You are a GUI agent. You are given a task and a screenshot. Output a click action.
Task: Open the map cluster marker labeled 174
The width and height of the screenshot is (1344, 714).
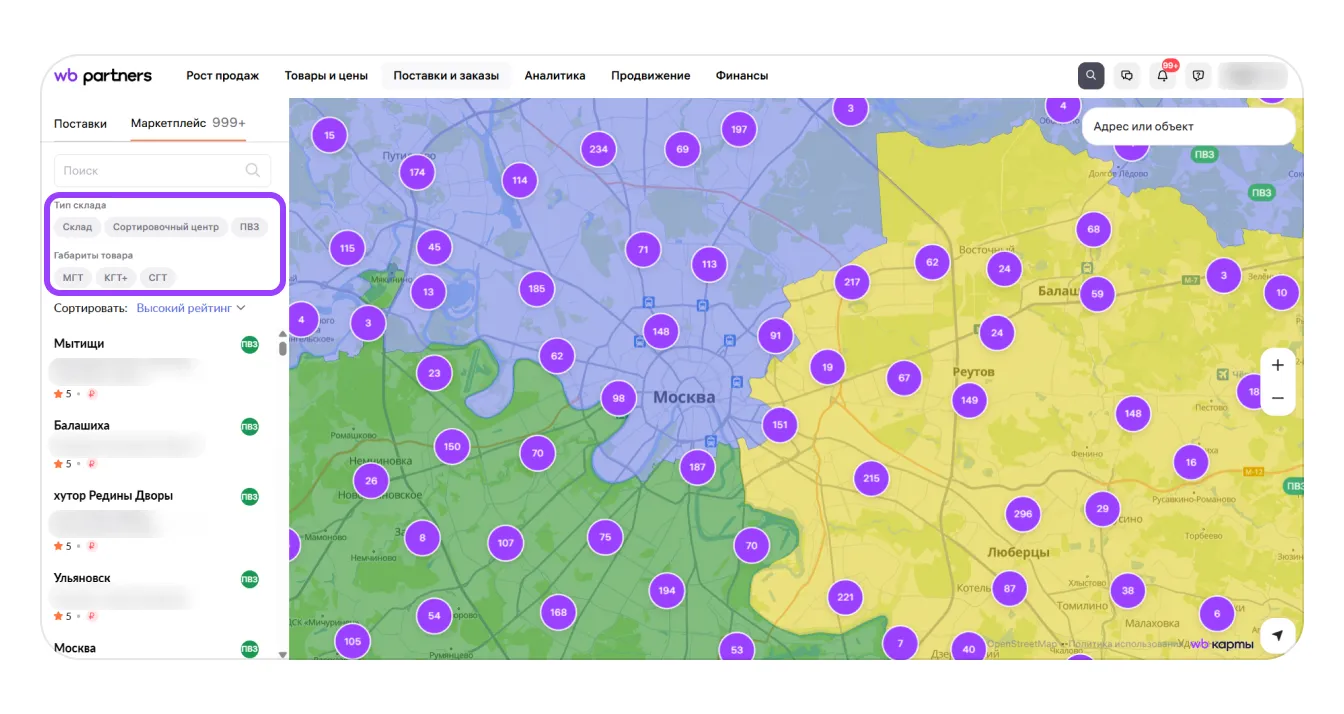[417, 172]
